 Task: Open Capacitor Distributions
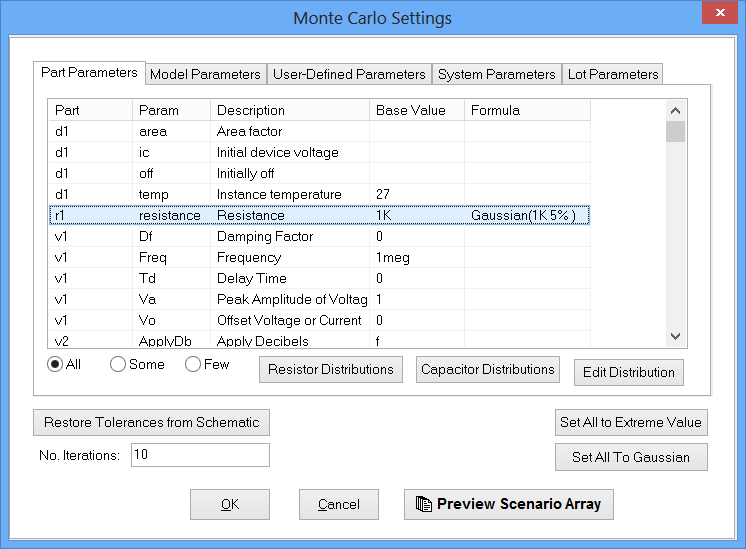(487, 369)
